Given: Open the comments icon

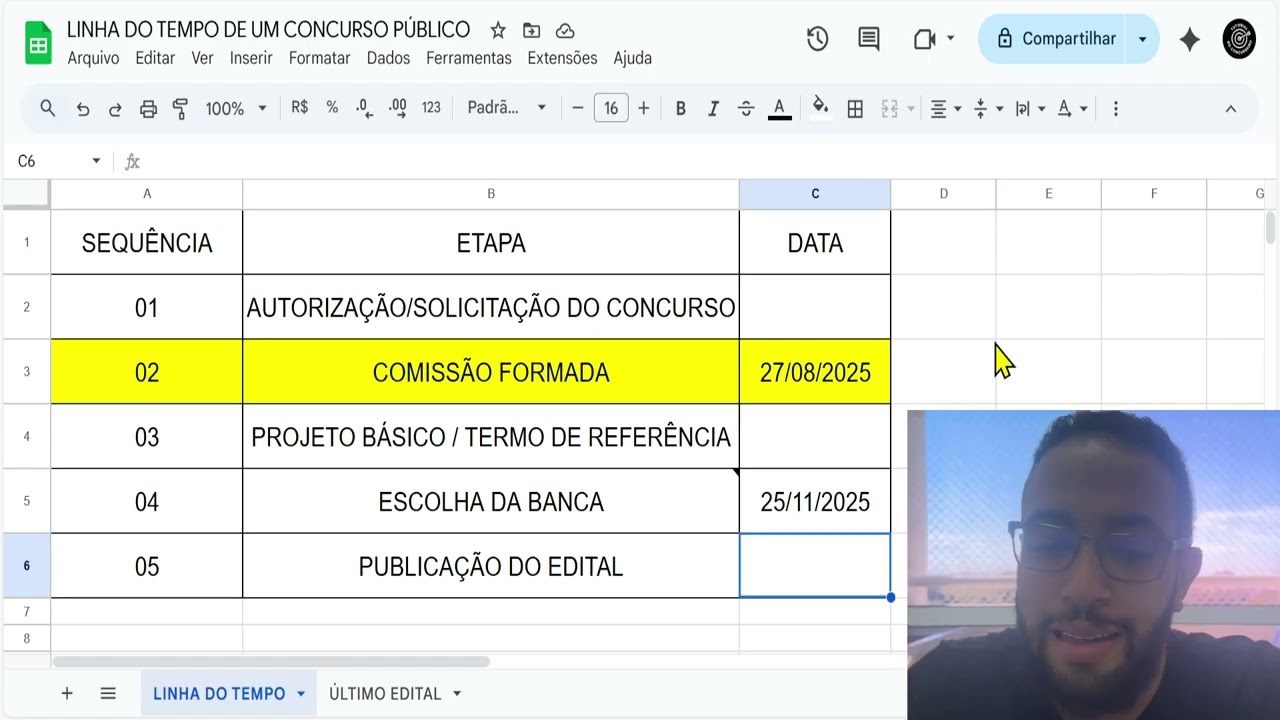Looking at the screenshot, I should point(869,39).
